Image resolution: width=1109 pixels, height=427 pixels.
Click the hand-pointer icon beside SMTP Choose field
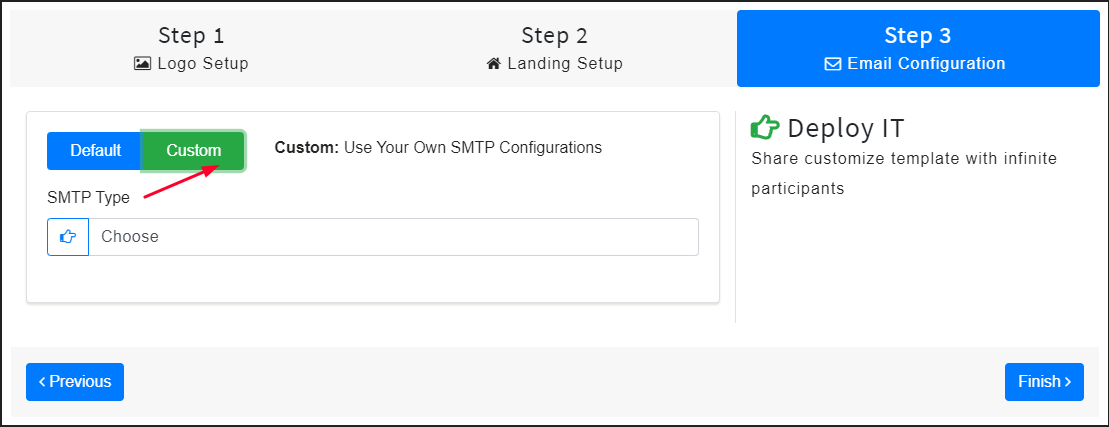pos(68,237)
